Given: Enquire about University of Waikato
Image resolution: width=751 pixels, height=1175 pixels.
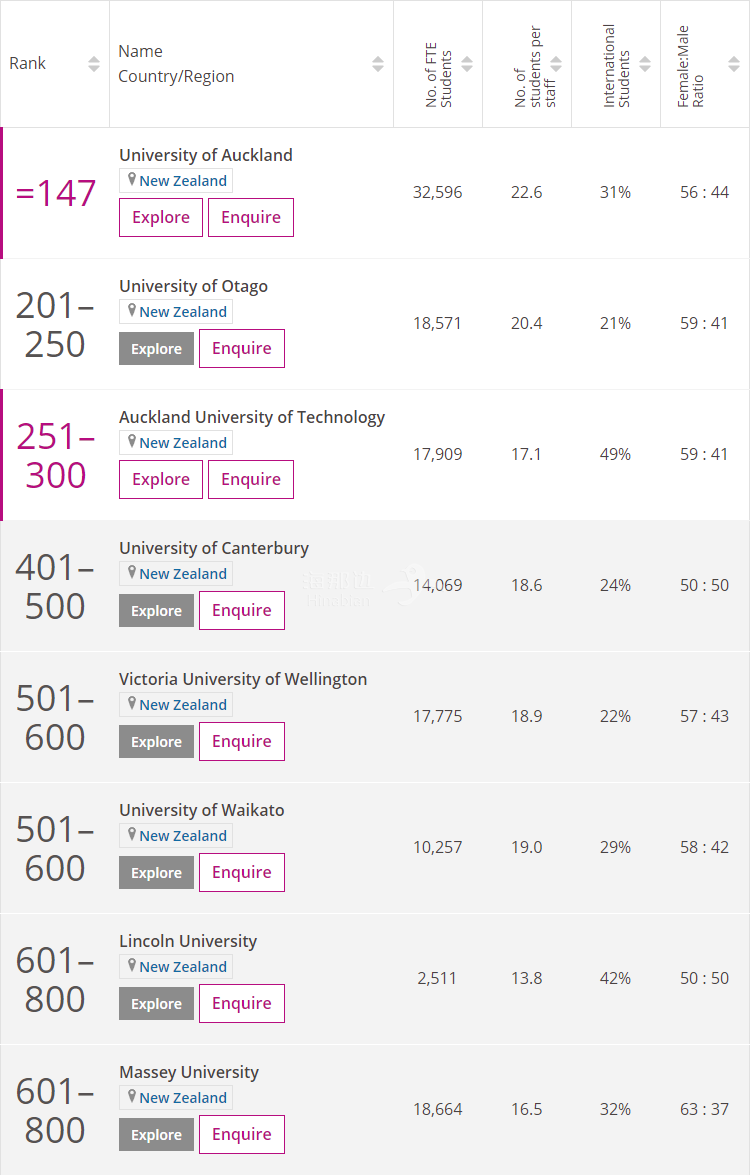Looking at the screenshot, I should tap(242, 872).
